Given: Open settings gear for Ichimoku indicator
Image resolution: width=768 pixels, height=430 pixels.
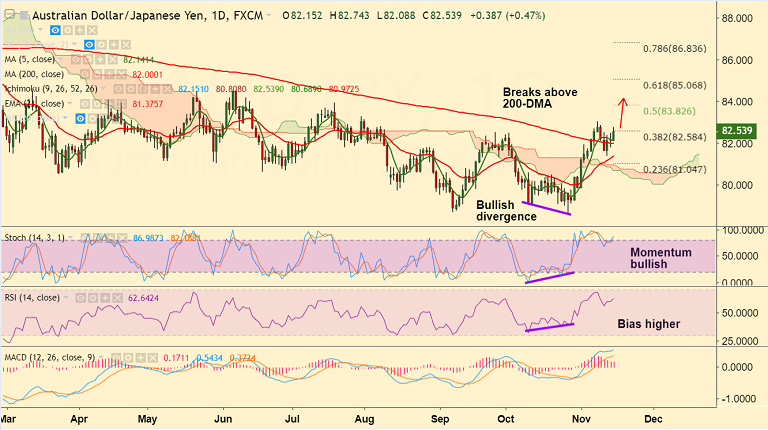Looking at the screenshot, I should pos(131,89).
